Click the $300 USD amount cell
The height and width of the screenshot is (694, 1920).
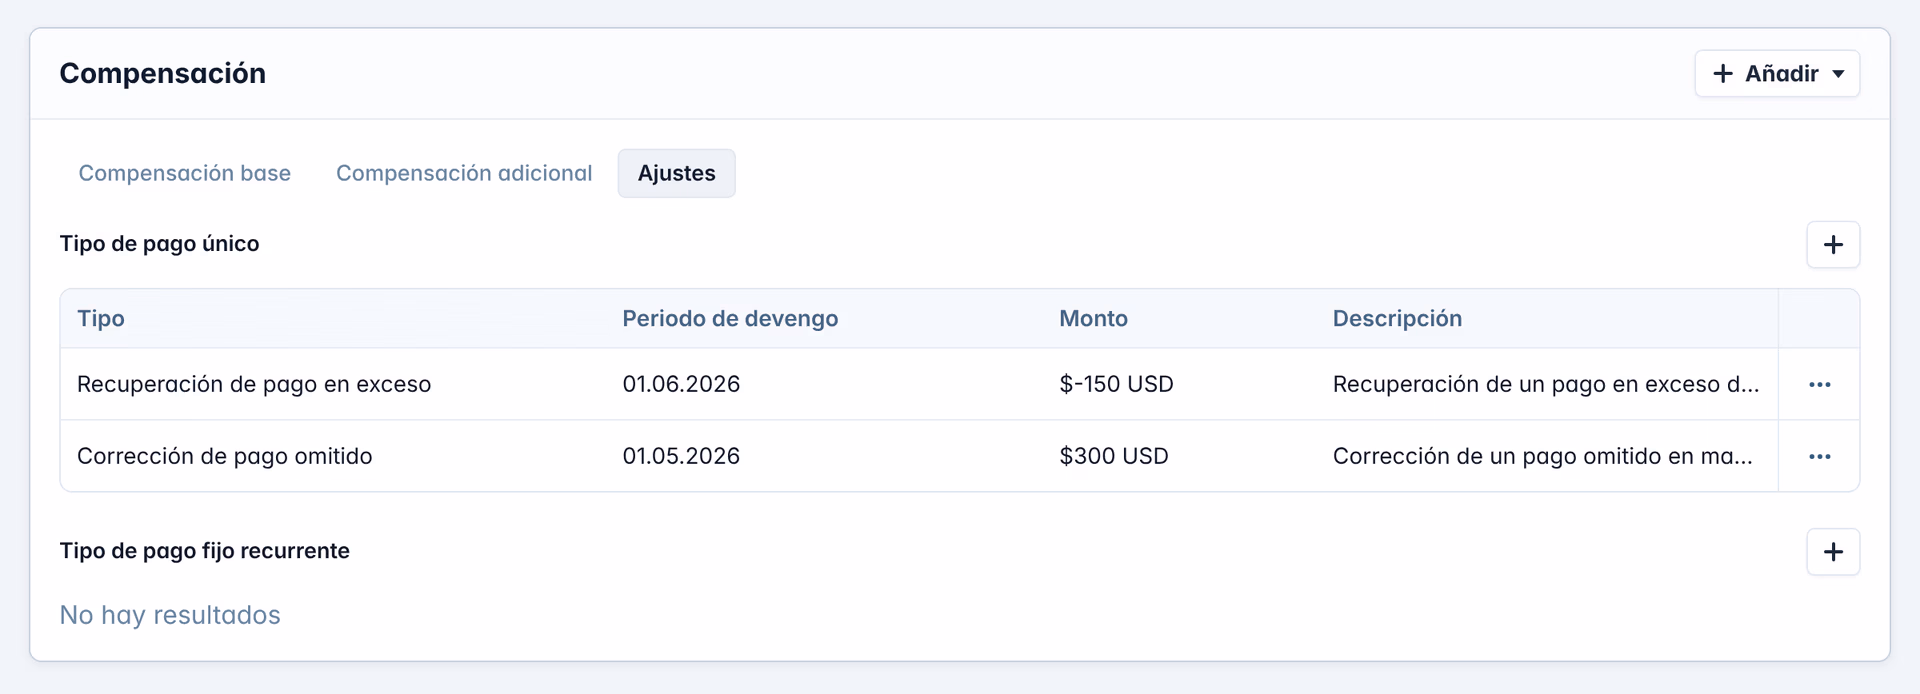1113,456
